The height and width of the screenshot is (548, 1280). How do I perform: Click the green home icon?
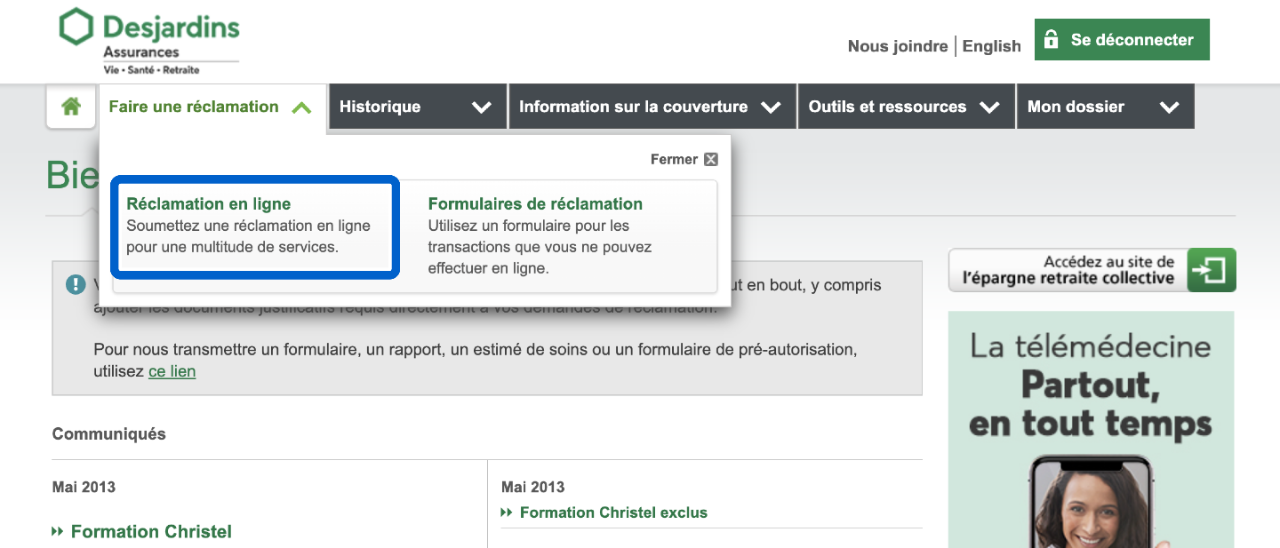click(71, 107)
